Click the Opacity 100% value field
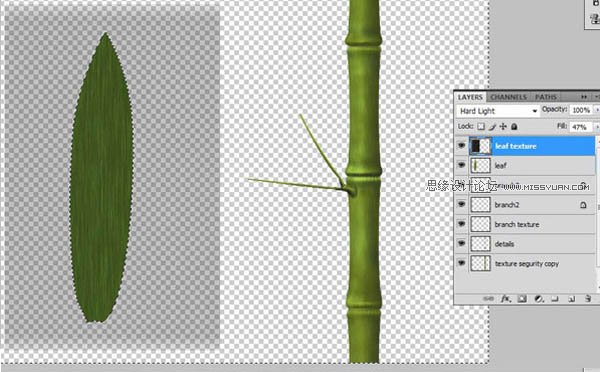 (x=580, y=110)
